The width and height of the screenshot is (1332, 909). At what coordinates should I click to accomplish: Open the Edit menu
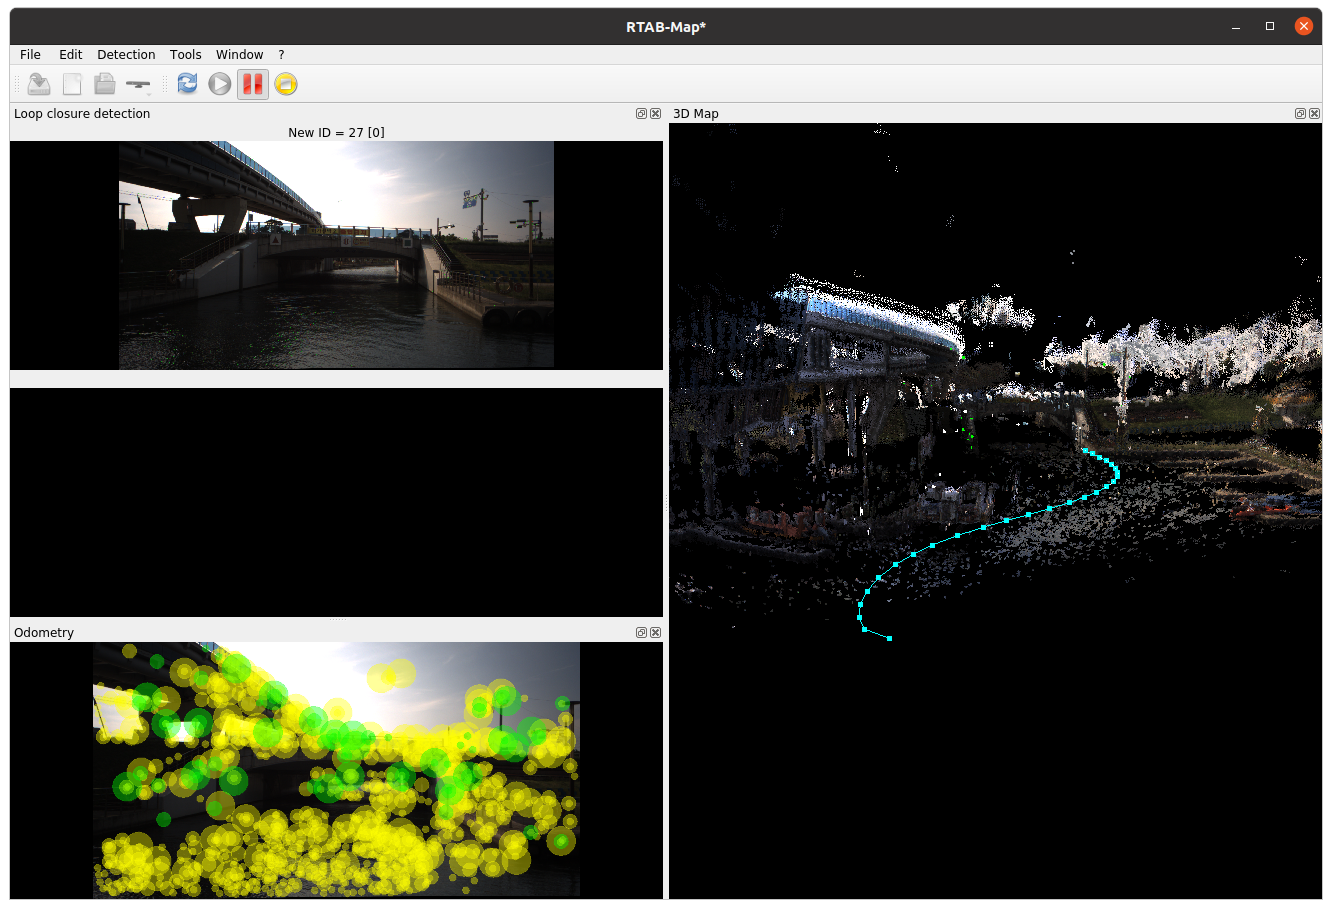(x=70, y=55)
